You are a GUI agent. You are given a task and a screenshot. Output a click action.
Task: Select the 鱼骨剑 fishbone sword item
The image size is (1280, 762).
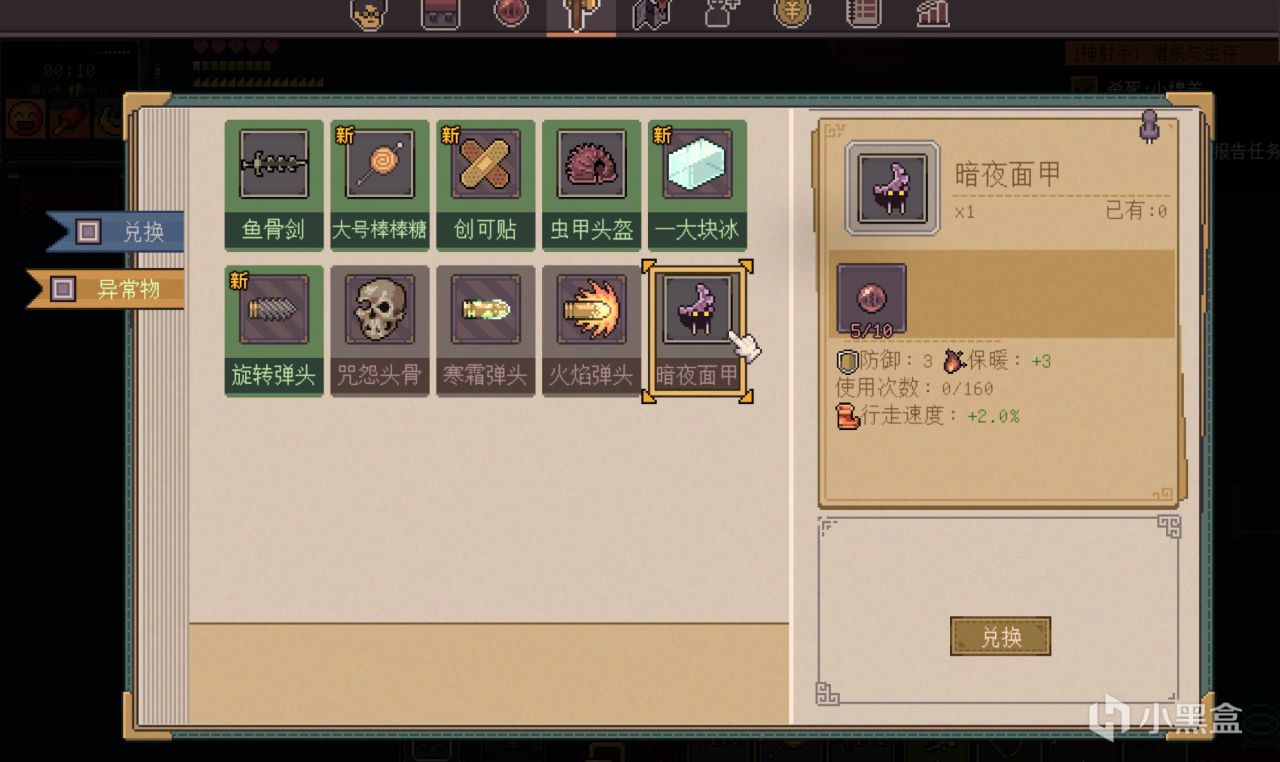point(274,186)
